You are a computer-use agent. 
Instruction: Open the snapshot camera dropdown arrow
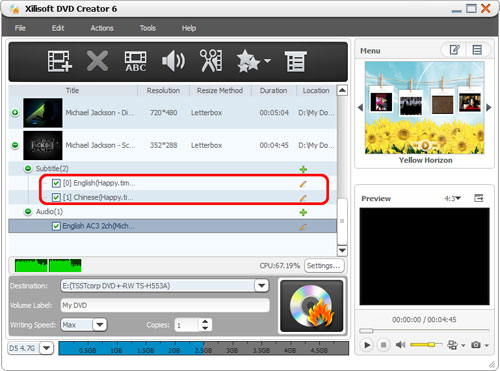[x=487, y=345]
